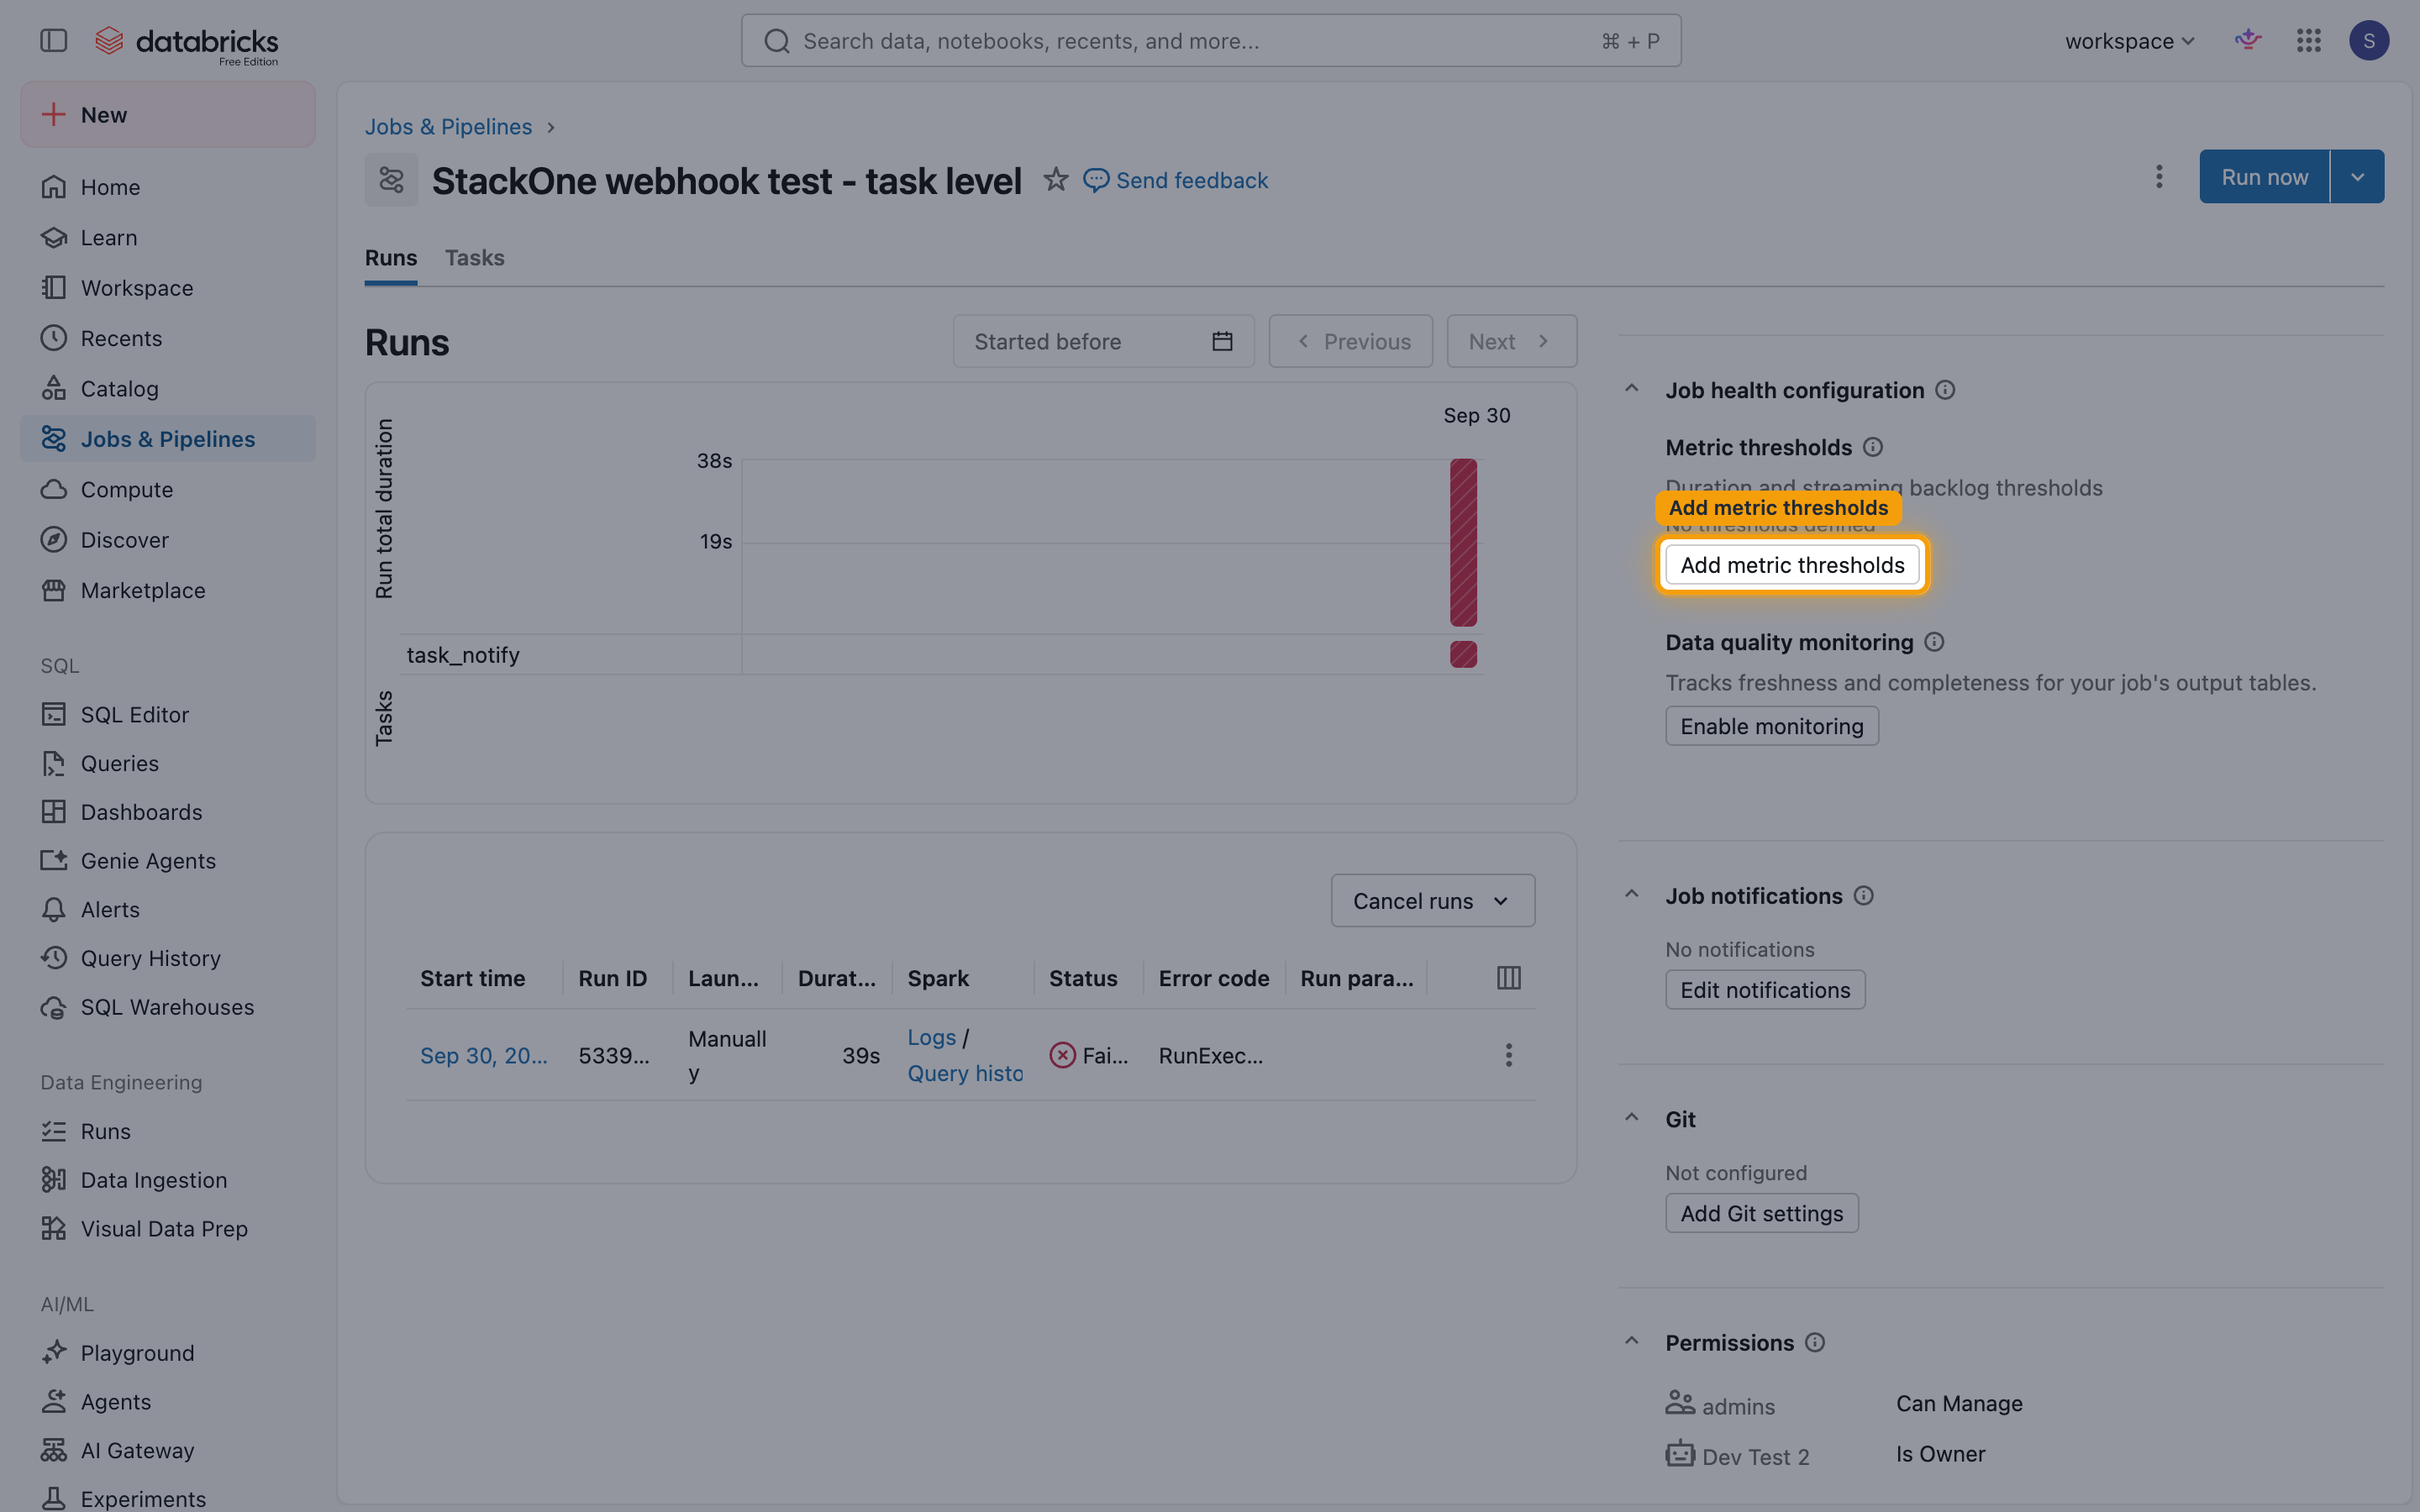Select the Runs tab

(x=391, y=258)
